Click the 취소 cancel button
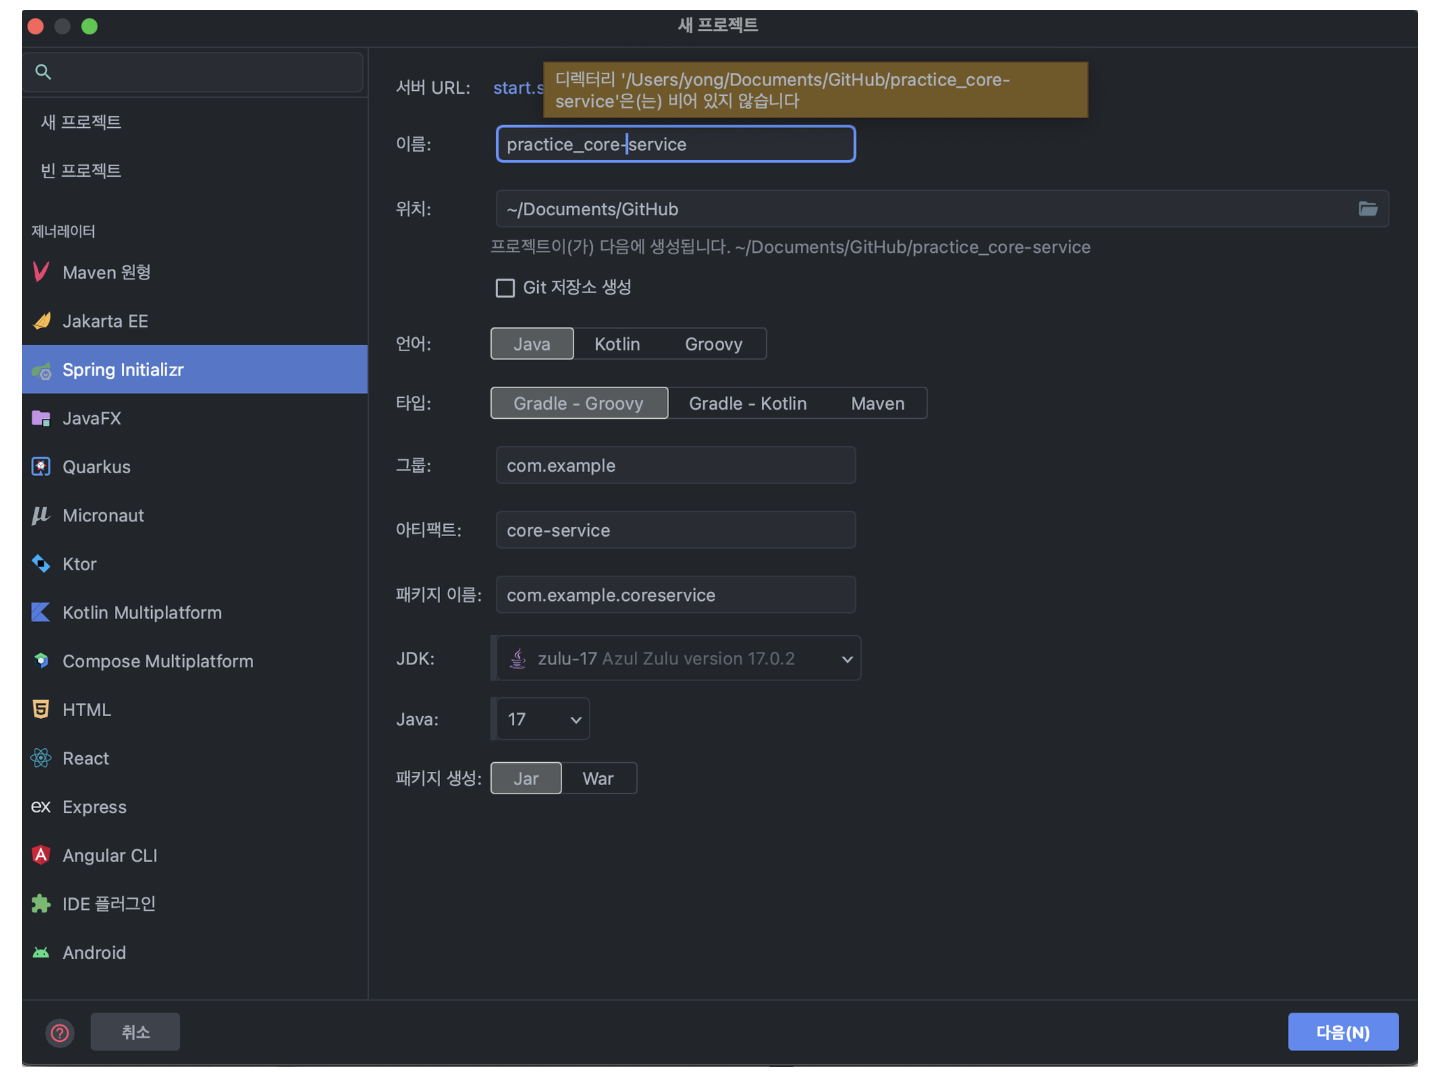The image size is (1430, 1084). pyautogui.click(x=135, y=1032)
